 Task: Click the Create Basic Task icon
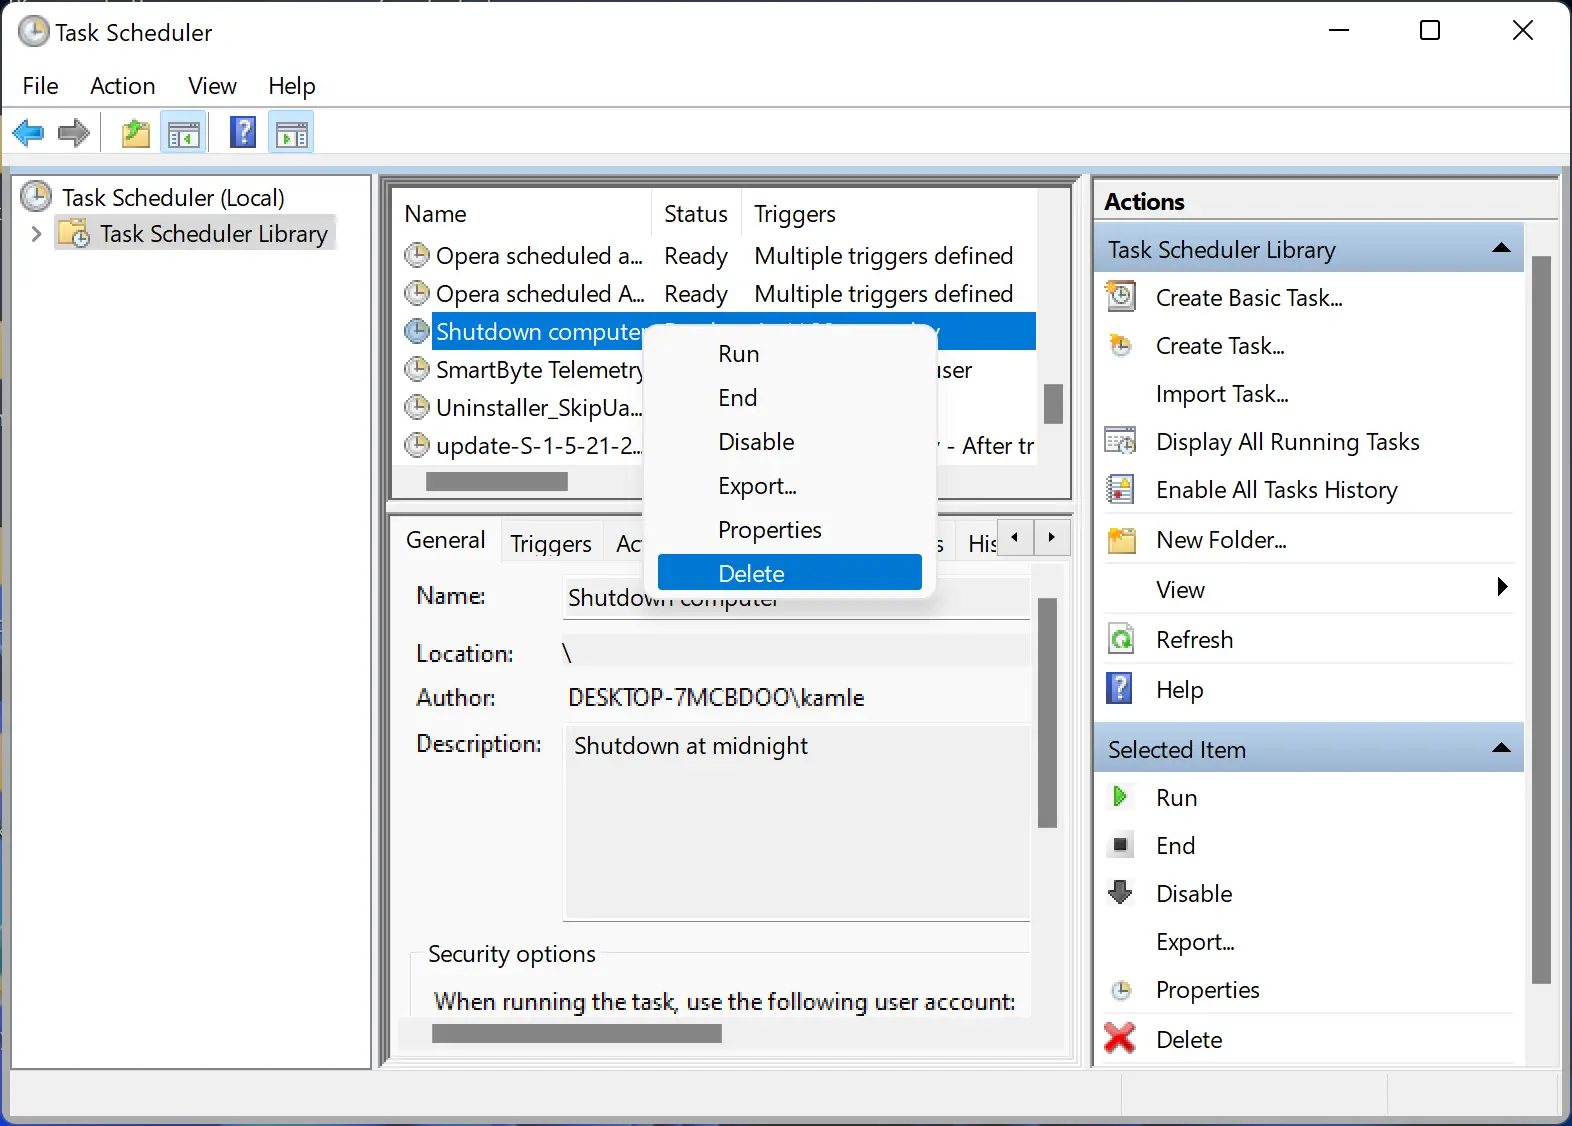coord(1121,297)
